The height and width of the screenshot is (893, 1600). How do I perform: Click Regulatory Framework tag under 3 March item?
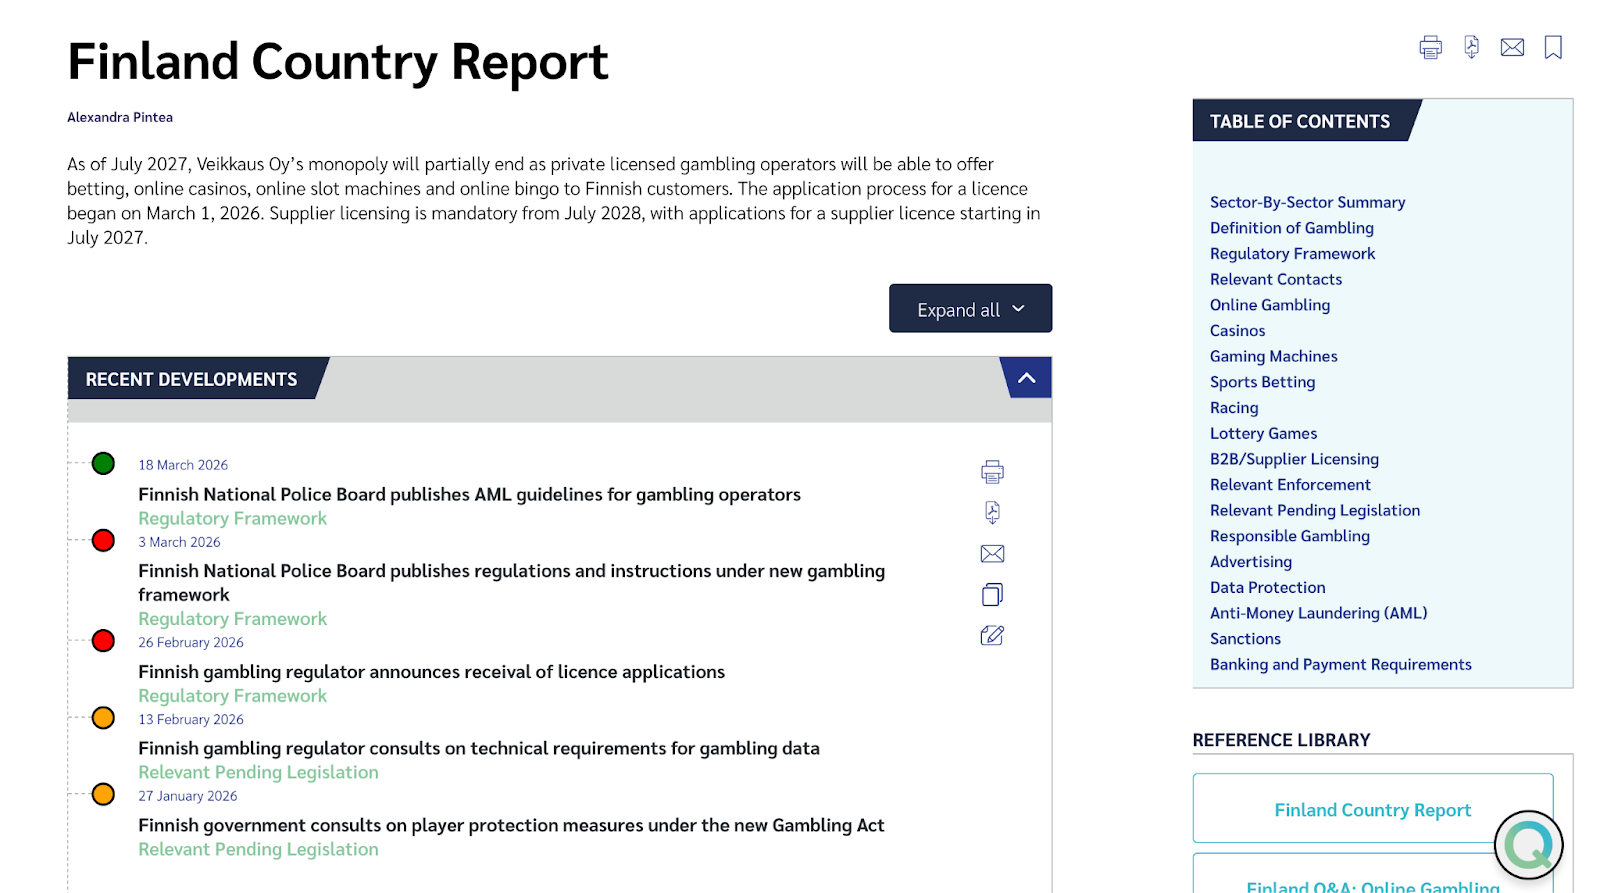pos(232,618)
